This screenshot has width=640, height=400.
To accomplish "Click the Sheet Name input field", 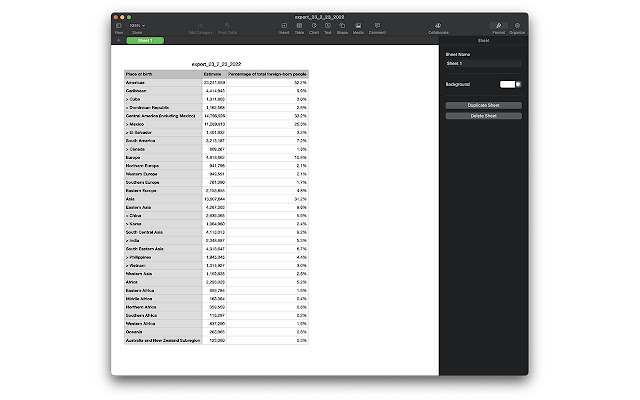I will (483, 63).
